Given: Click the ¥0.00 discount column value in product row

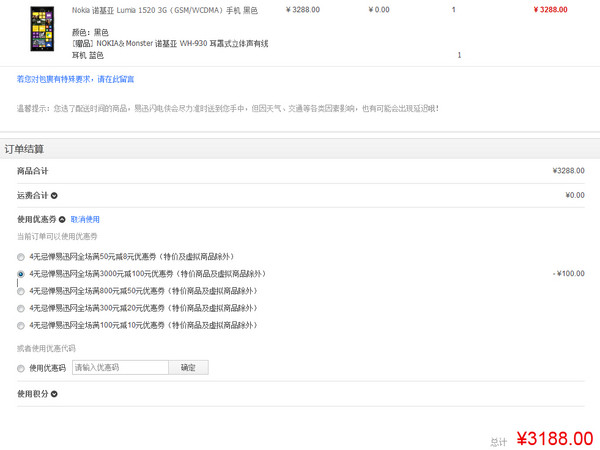Looking at the screenshot, I should click(x=379, y=10).
